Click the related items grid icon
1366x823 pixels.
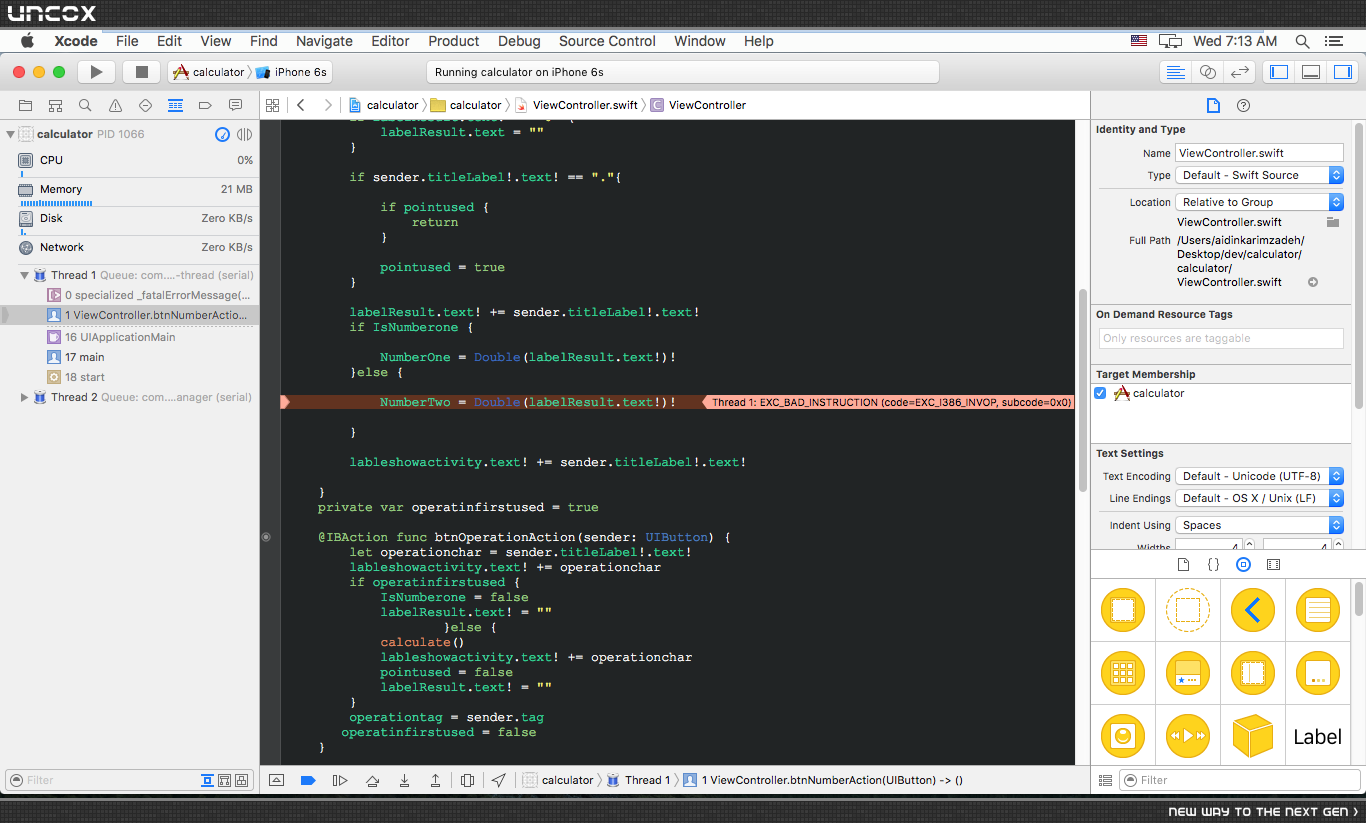tap(272, 105)
